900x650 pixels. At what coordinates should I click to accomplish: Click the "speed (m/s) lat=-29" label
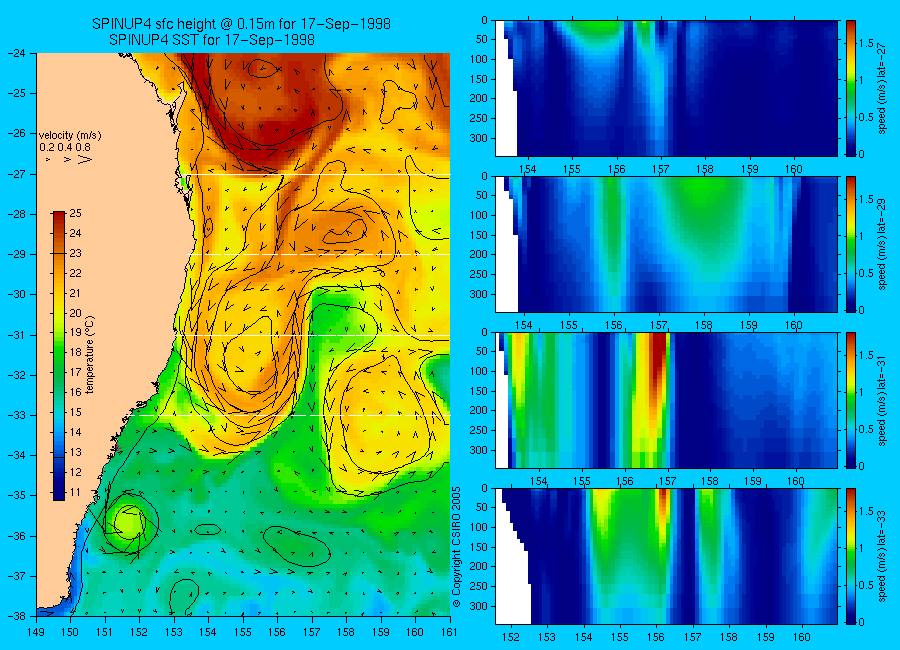tap(882, 244)
